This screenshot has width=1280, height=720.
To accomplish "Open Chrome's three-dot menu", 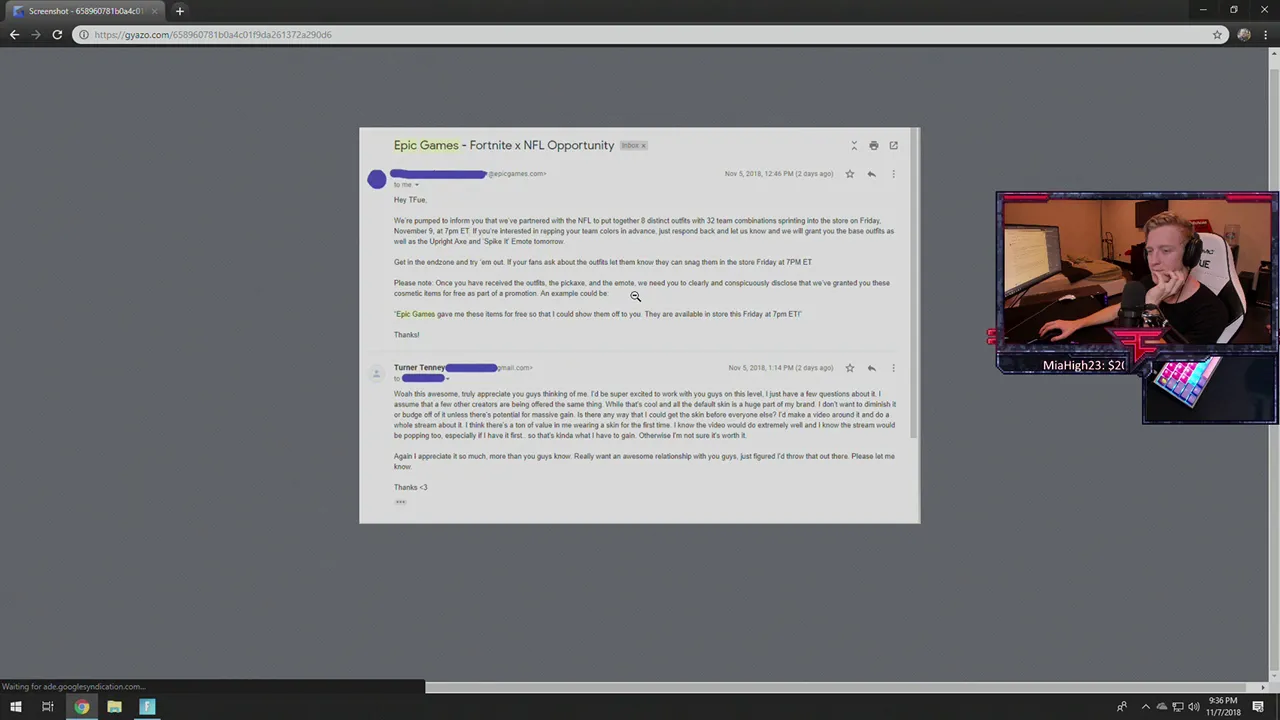I will click(1267, 35).
